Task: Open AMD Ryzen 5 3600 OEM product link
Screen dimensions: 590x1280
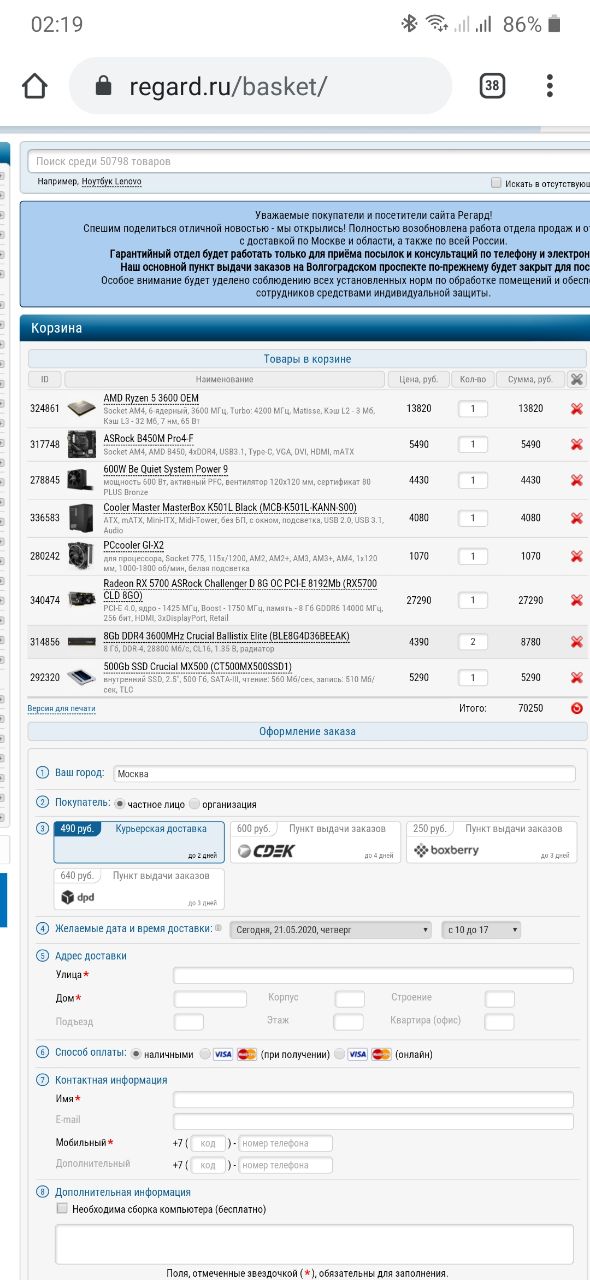Action: 151,398
